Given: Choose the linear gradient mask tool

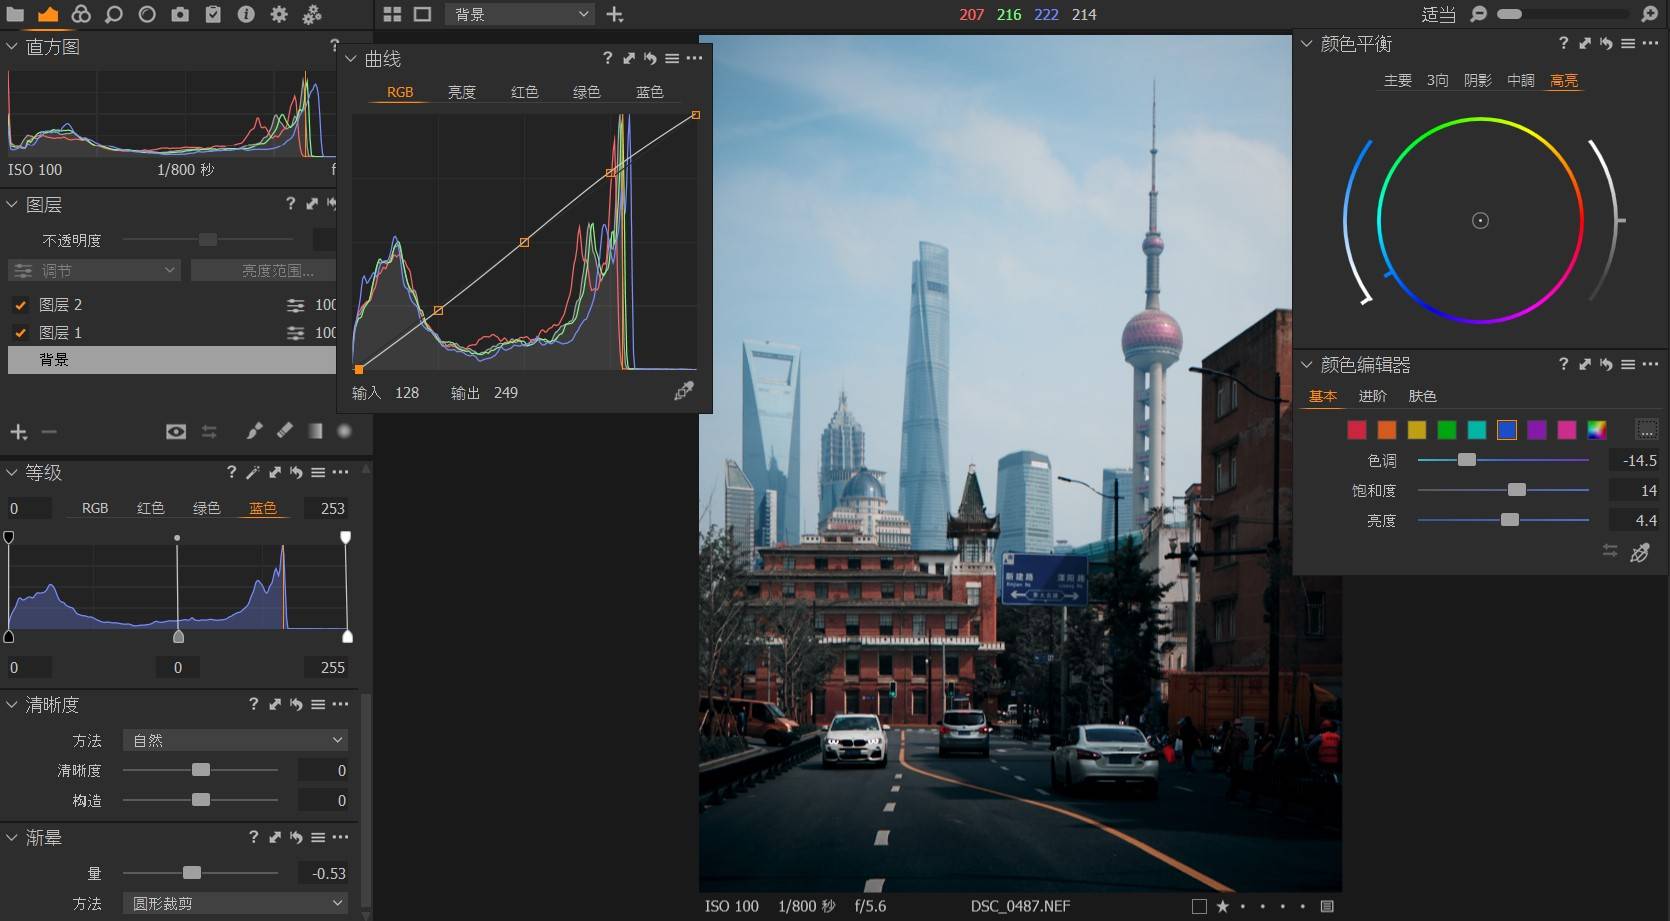Looking at the screenshot, I should (315, 431).
